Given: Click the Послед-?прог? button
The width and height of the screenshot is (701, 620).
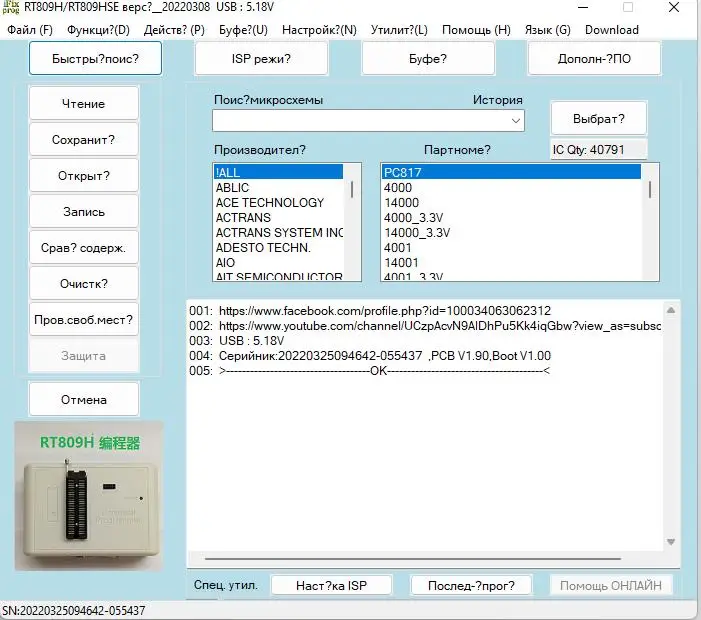Looking at the screenshot, I should [471, 585].
